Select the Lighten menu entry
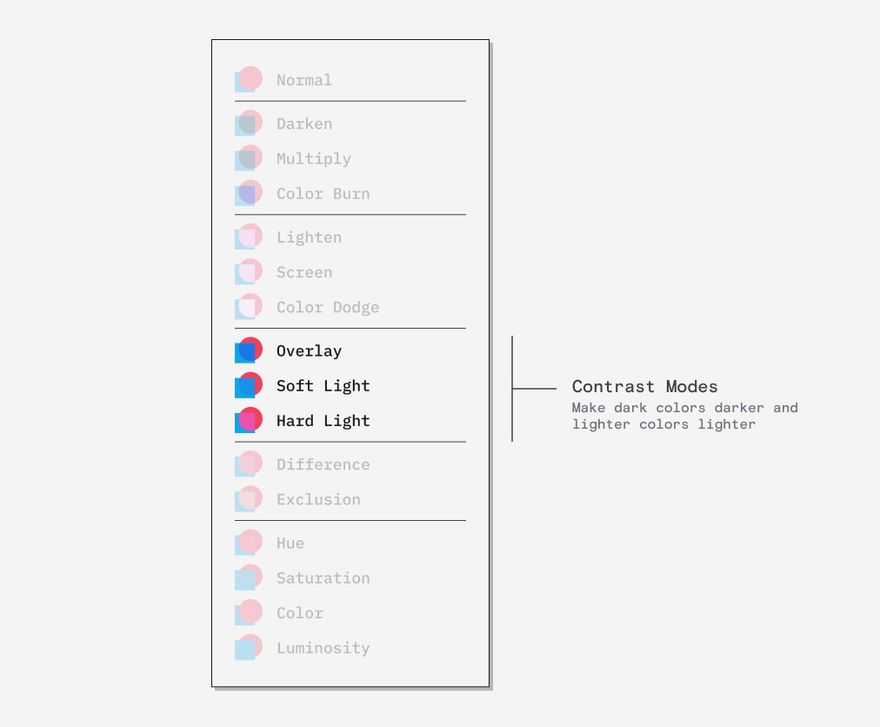 click(x=309, y=237)
